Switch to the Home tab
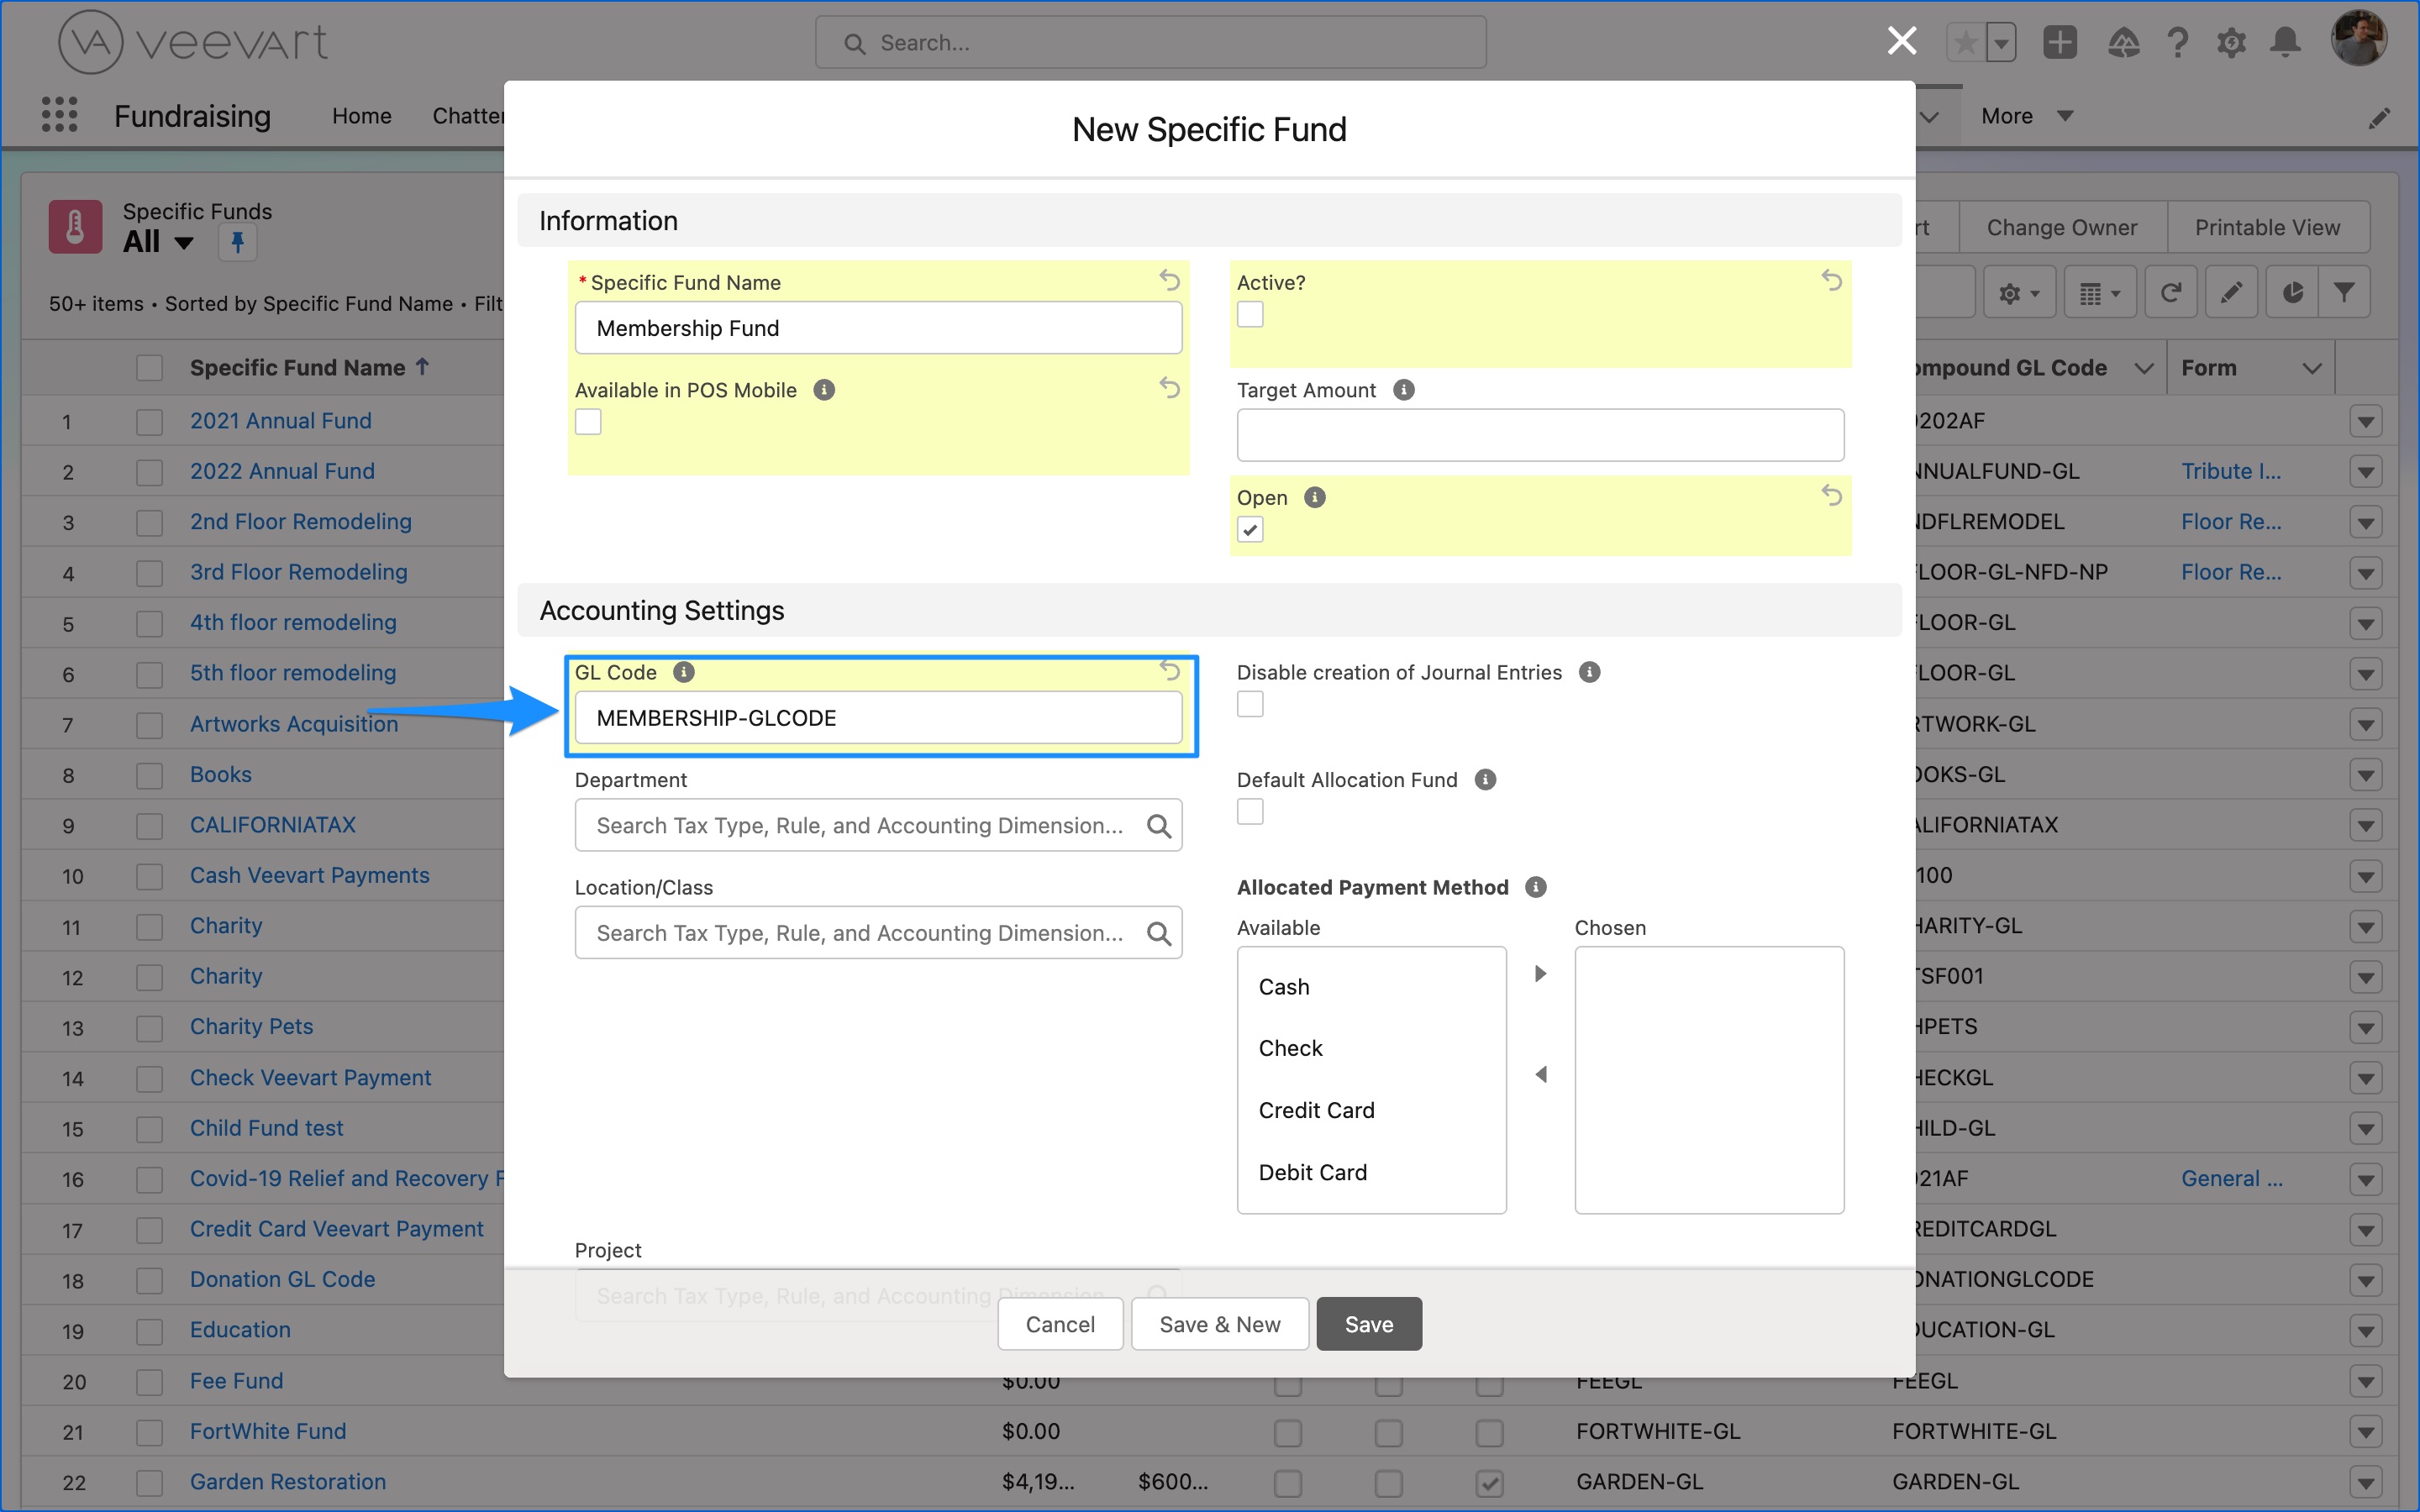2420x1512 pixels. click(361, 115)
